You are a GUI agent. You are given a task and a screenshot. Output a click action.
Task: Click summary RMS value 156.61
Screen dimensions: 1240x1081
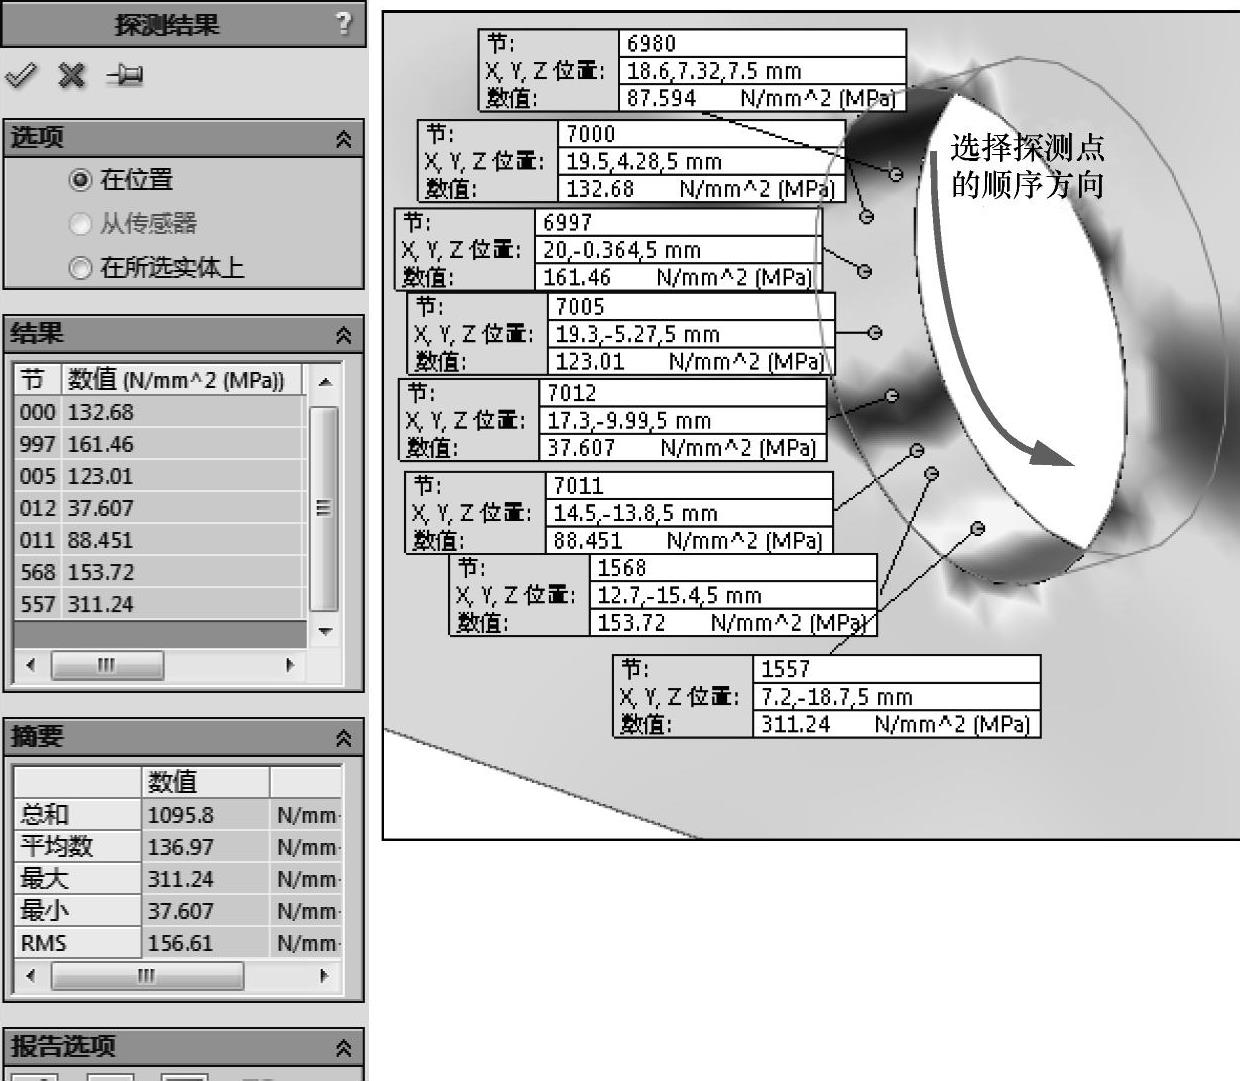tap(205, 943)
